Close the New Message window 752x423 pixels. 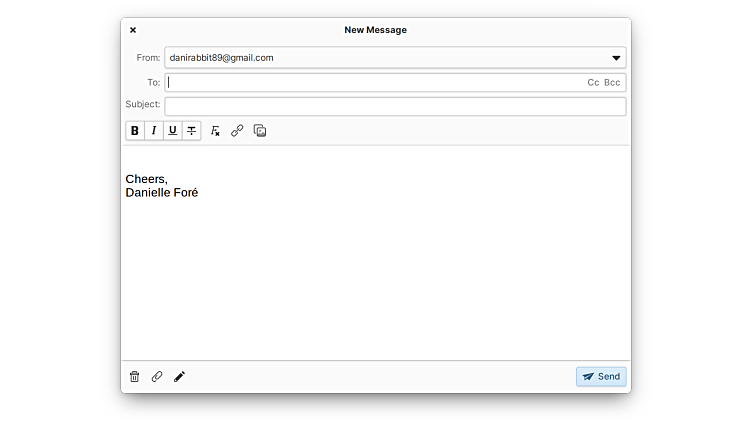[133, 30]
